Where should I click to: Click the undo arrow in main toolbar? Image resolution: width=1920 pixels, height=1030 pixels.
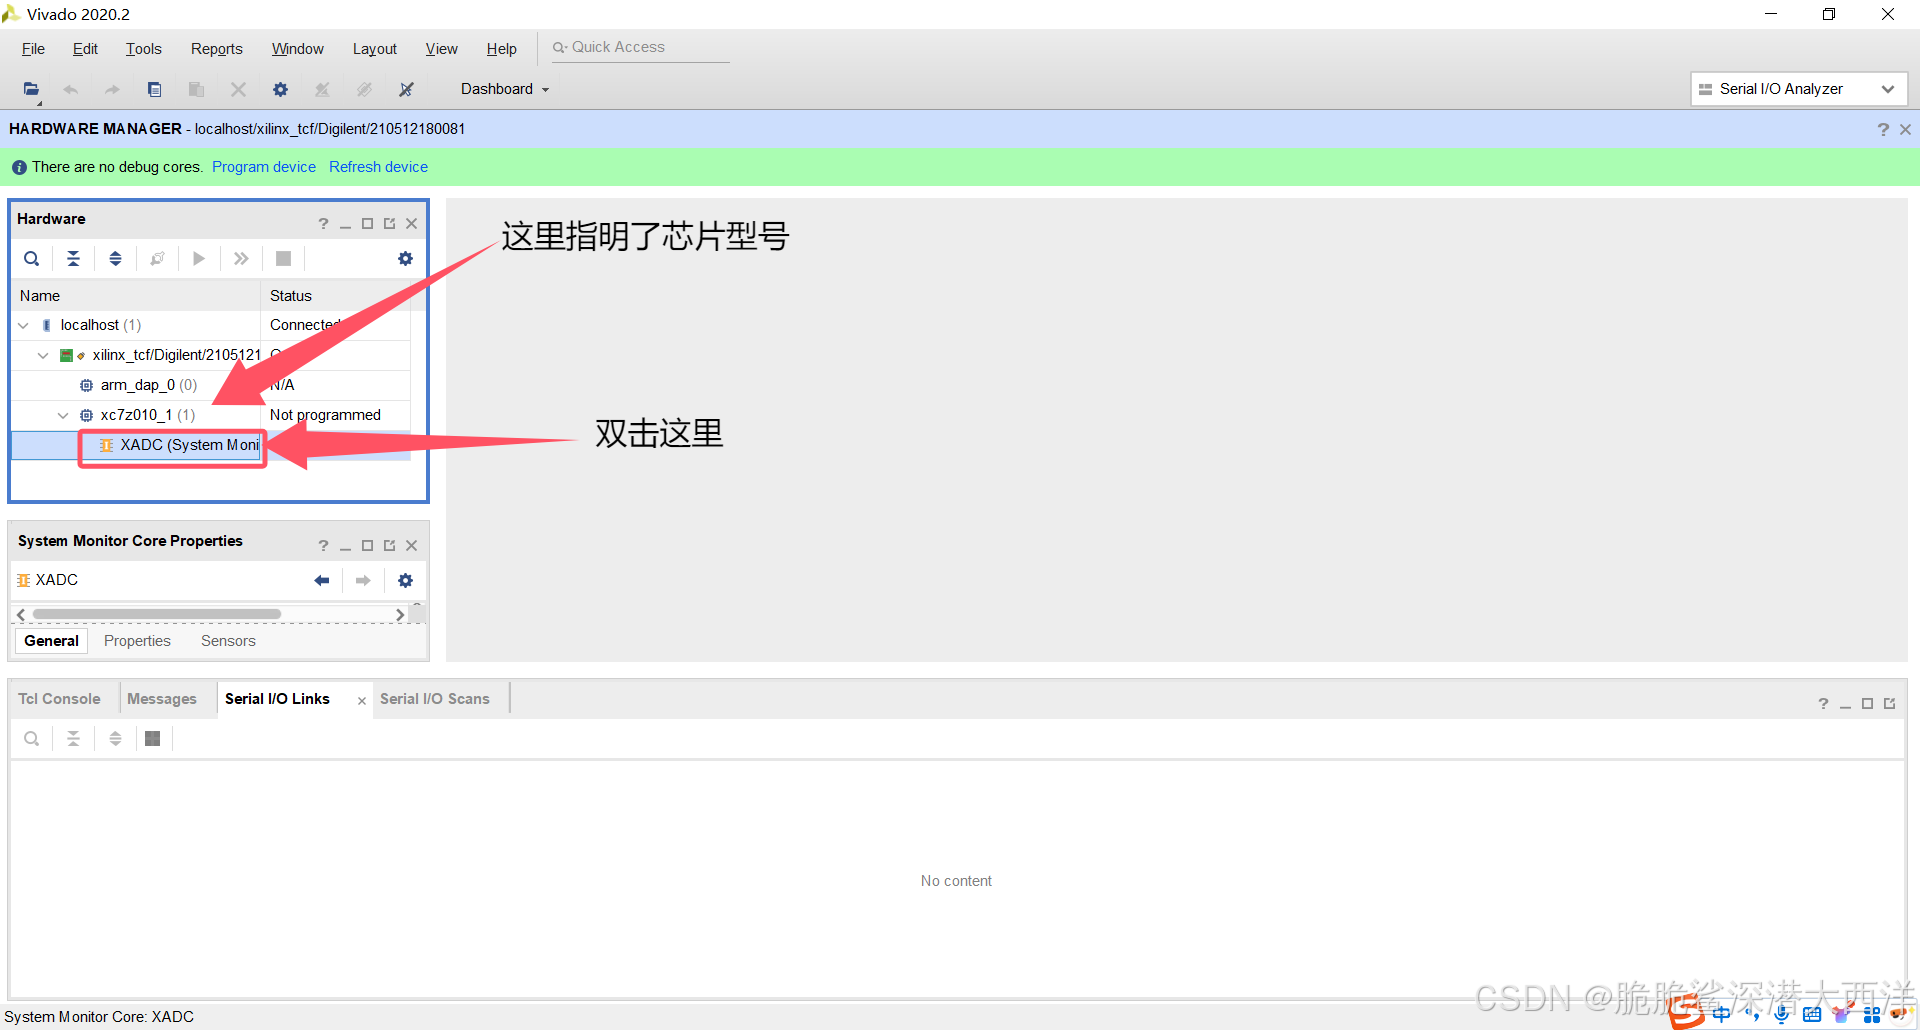[x=71, y=89]
